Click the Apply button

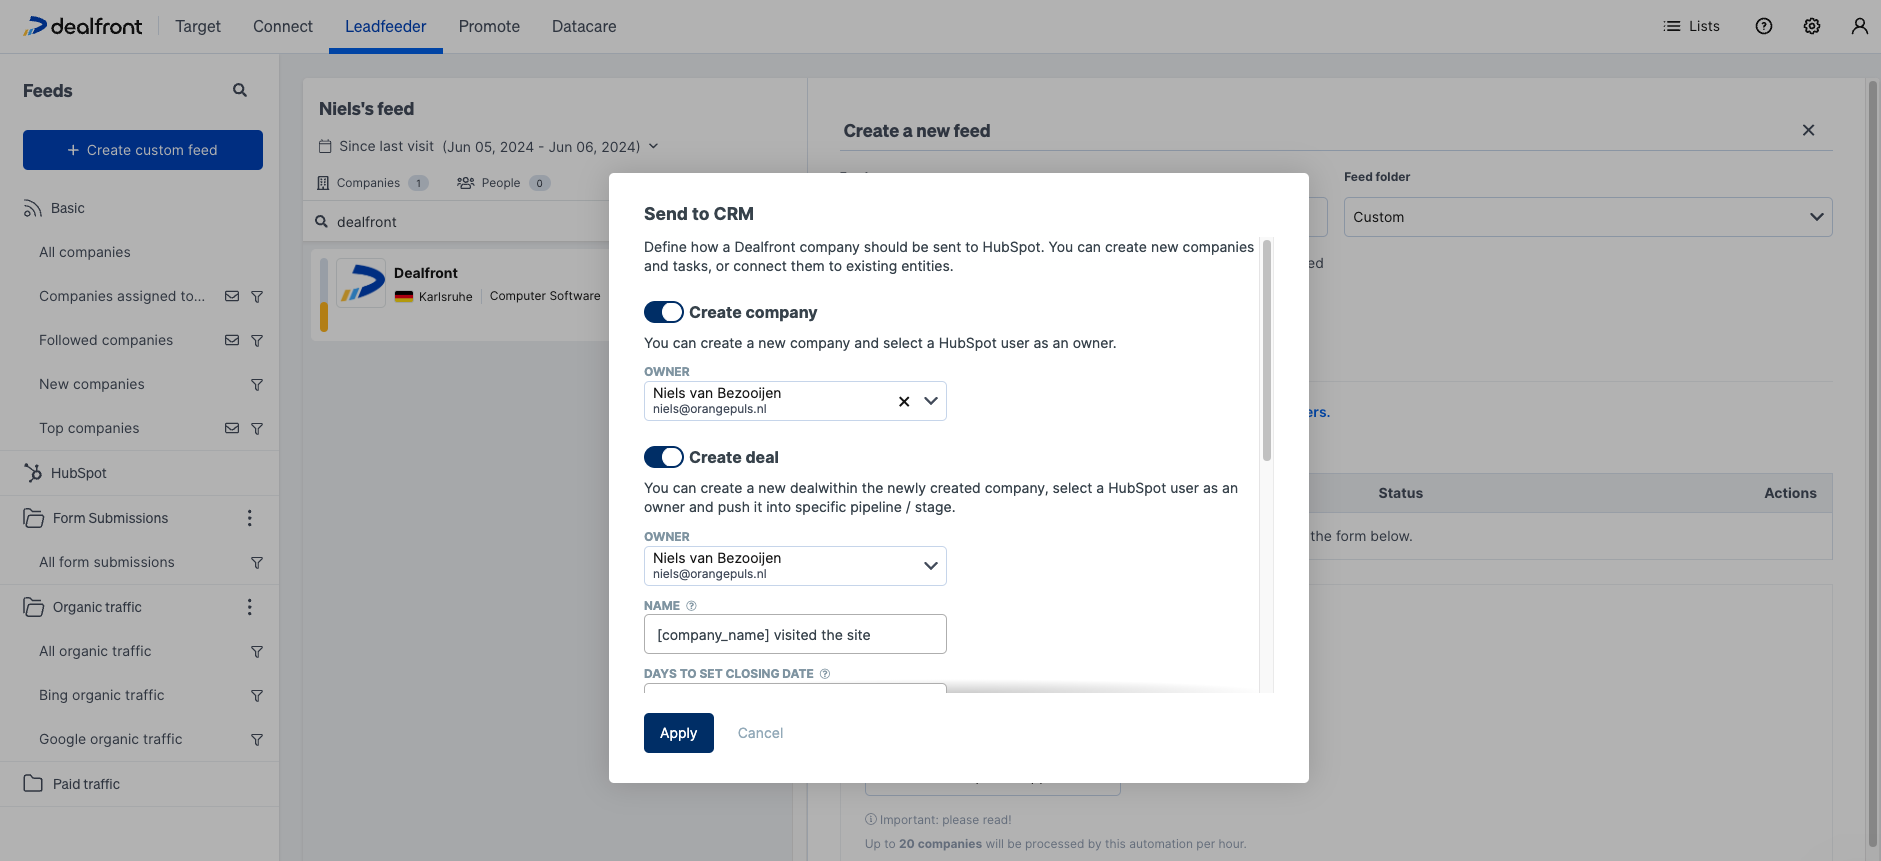pos(679,733)
